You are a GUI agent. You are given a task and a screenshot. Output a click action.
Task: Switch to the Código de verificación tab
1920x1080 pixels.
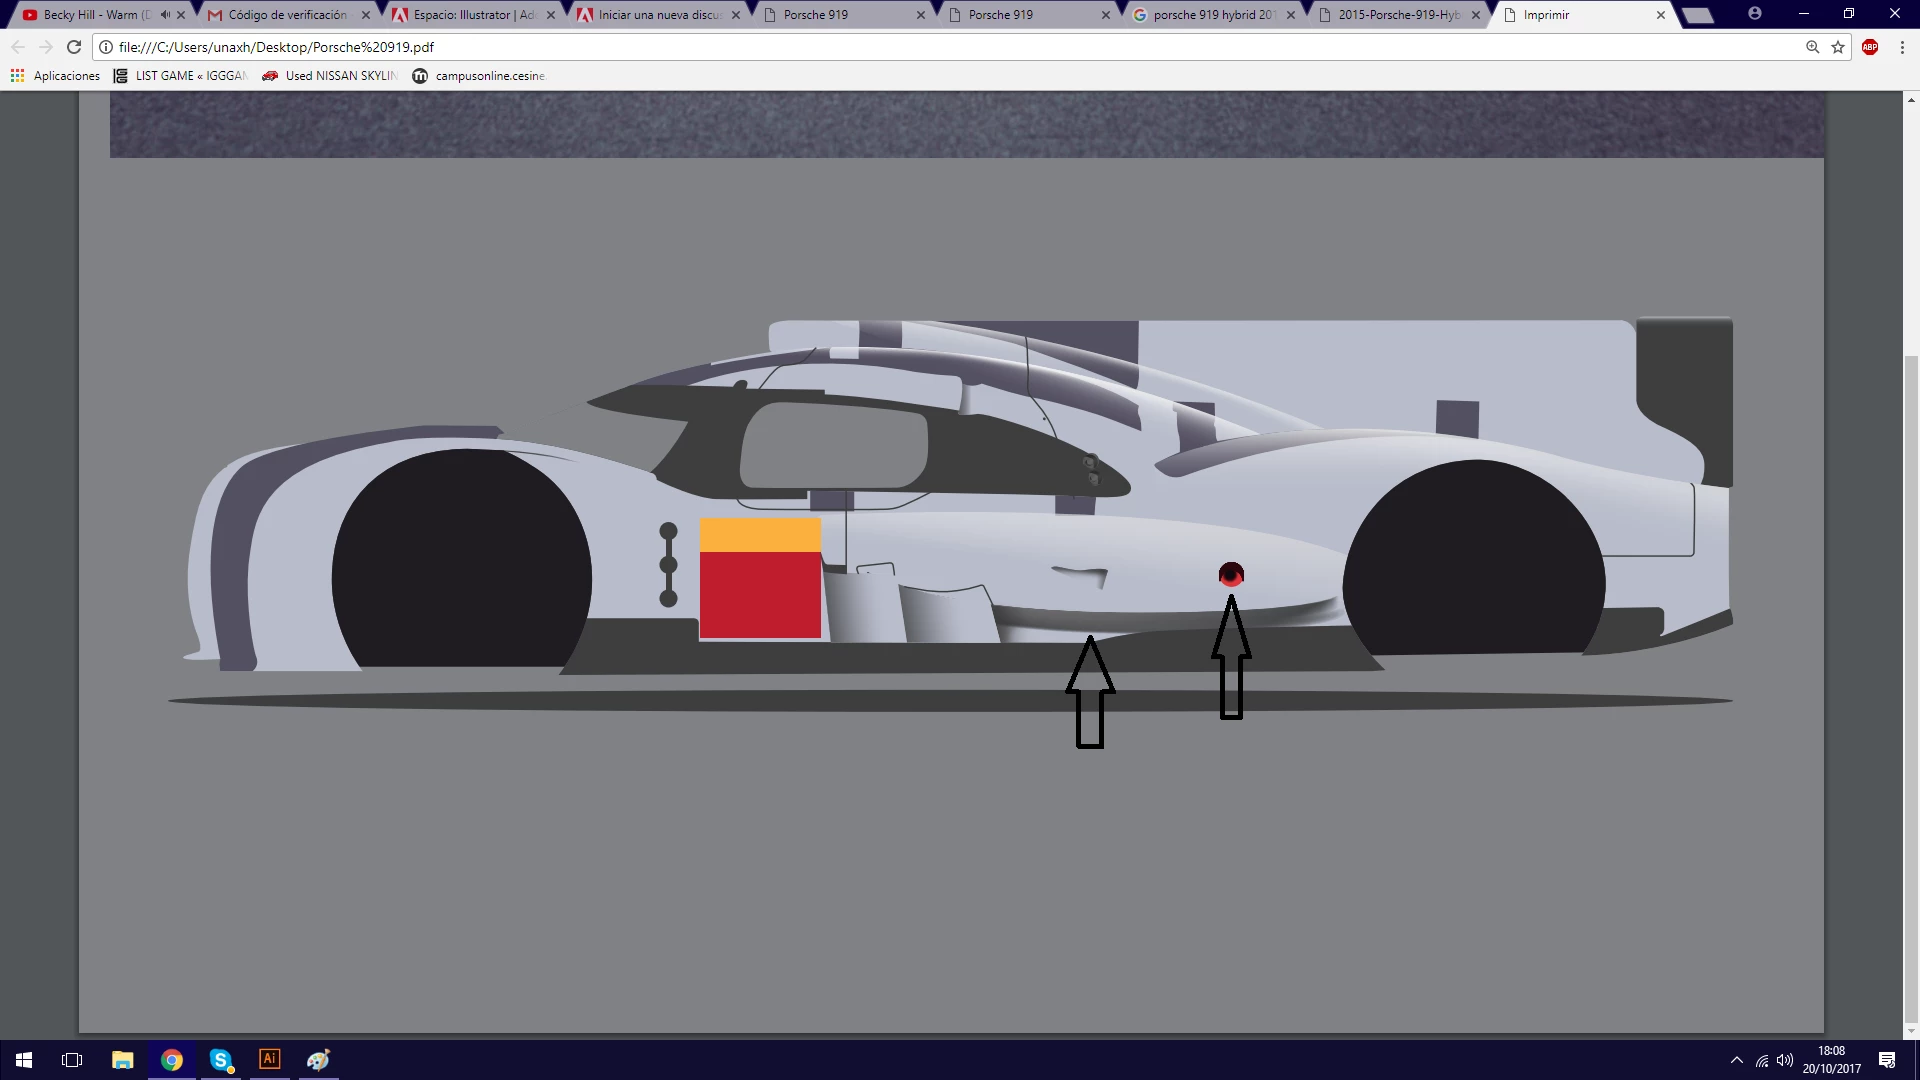coord(287,15)
